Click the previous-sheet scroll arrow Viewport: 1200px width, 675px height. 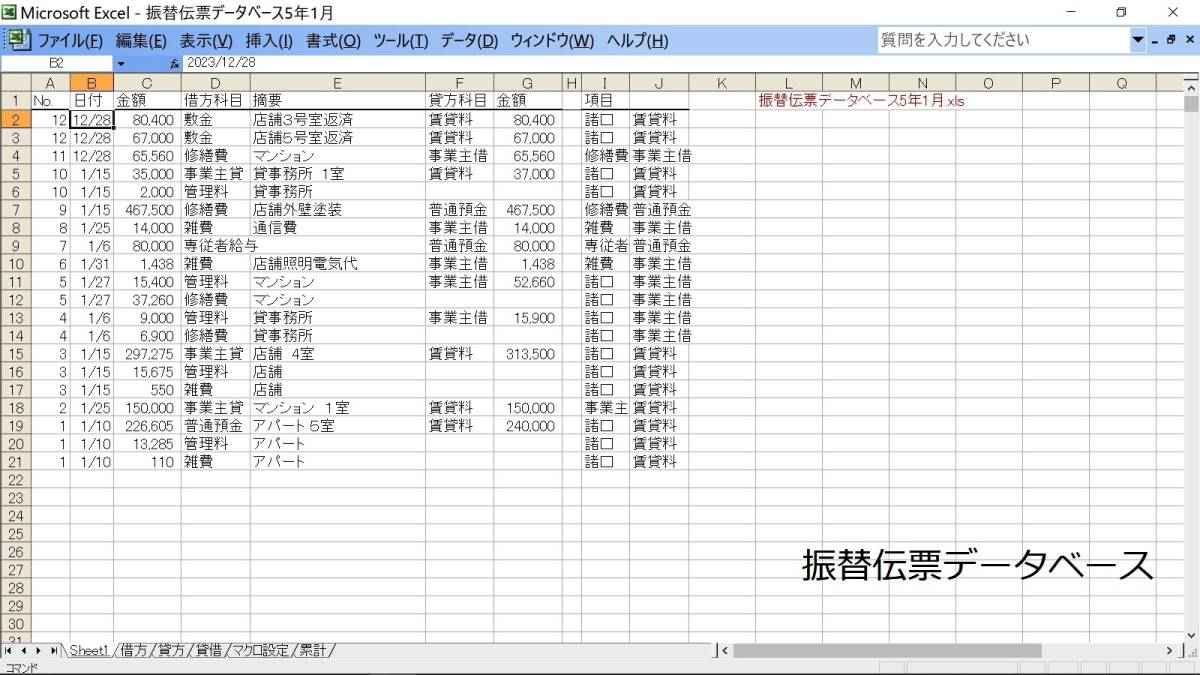[24, 650]
